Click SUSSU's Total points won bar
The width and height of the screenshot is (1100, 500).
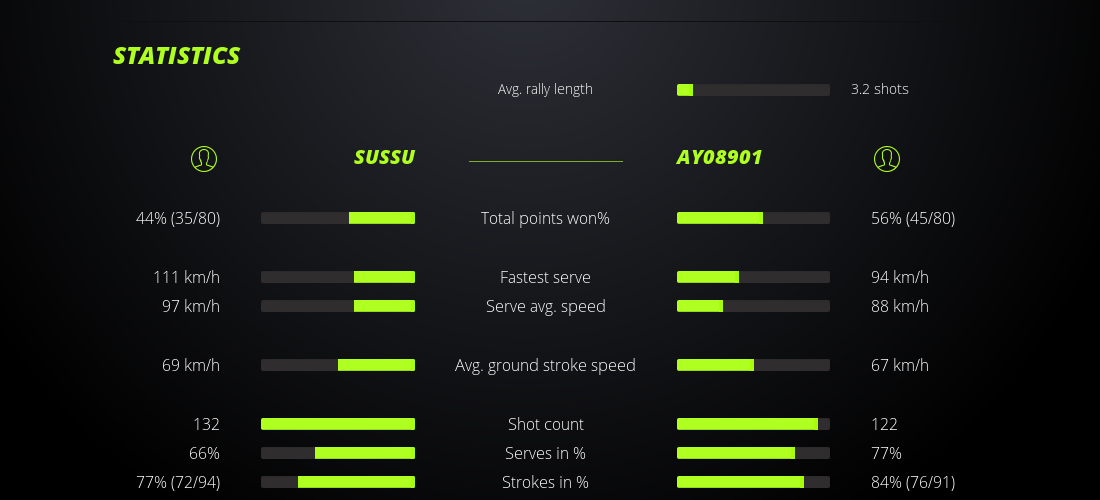click(338, 218)
